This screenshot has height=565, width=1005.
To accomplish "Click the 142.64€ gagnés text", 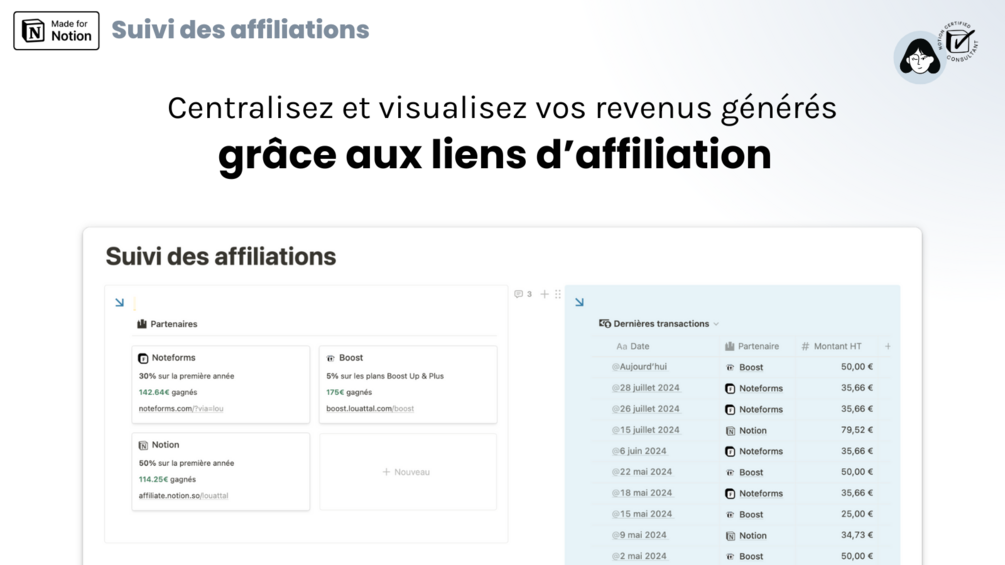I will click(x=168, y=393).
